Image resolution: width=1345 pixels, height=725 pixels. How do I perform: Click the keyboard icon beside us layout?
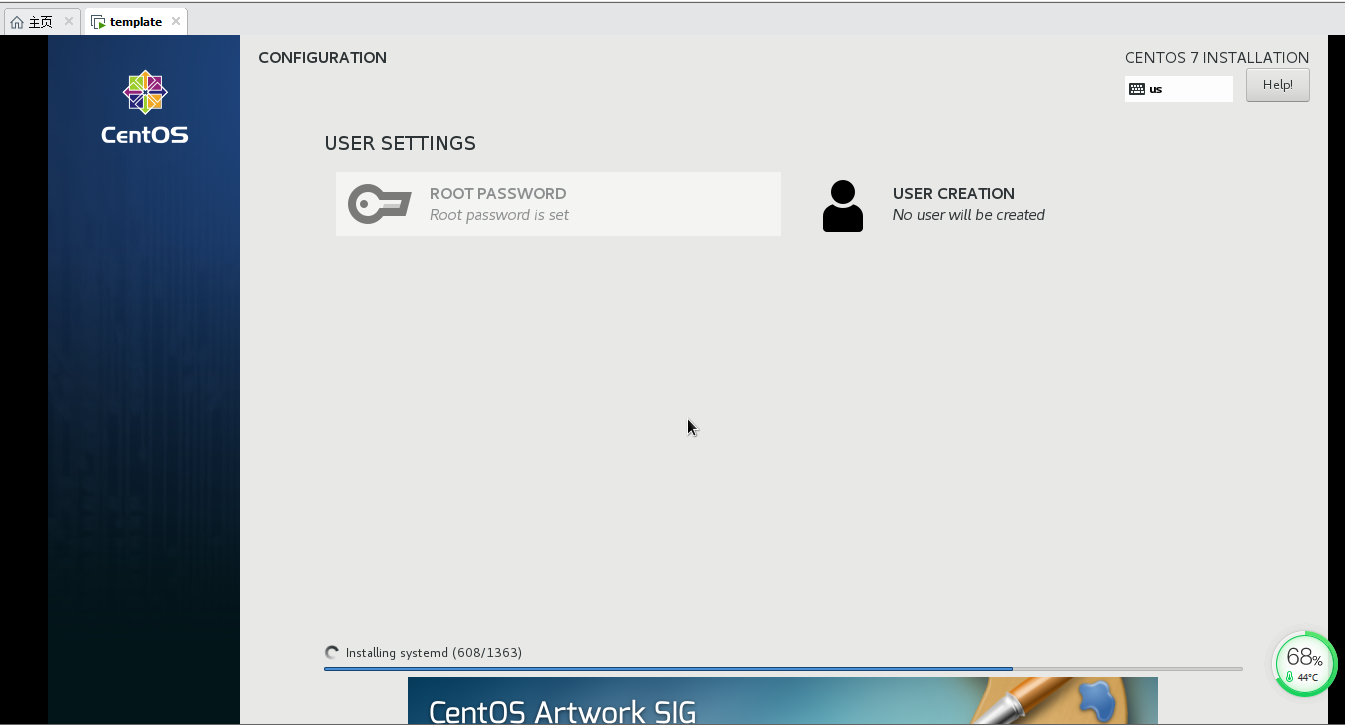coord(1136,89)
